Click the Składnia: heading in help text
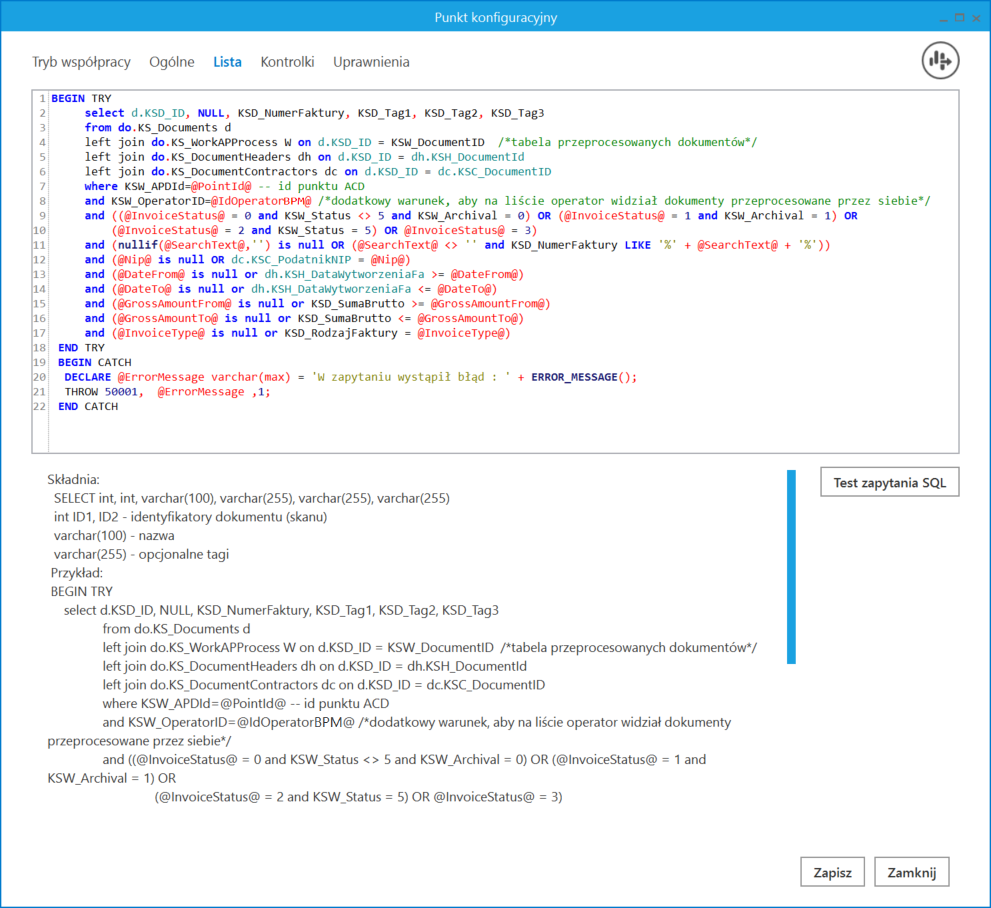 point(73,480)
